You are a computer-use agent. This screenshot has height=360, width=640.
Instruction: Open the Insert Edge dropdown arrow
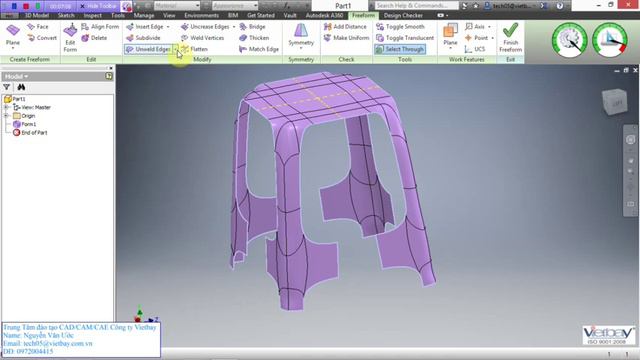[x=168, y=27]
